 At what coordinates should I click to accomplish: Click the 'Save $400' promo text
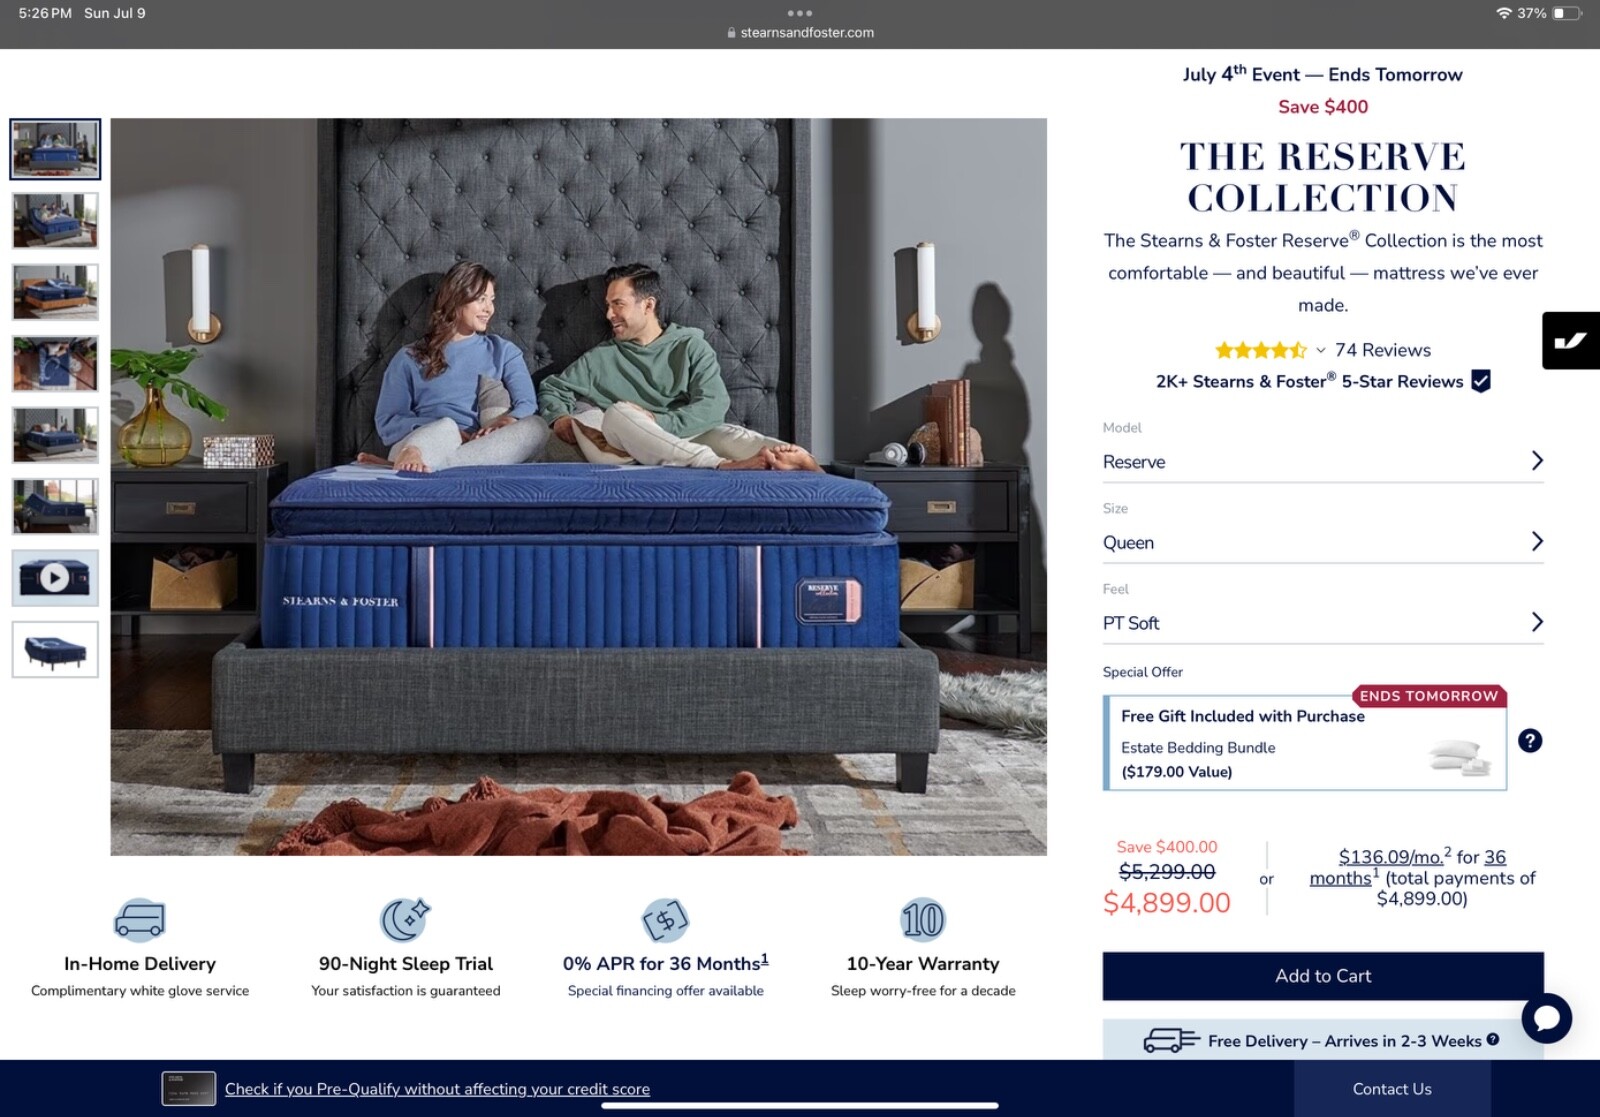point(1323,107)
